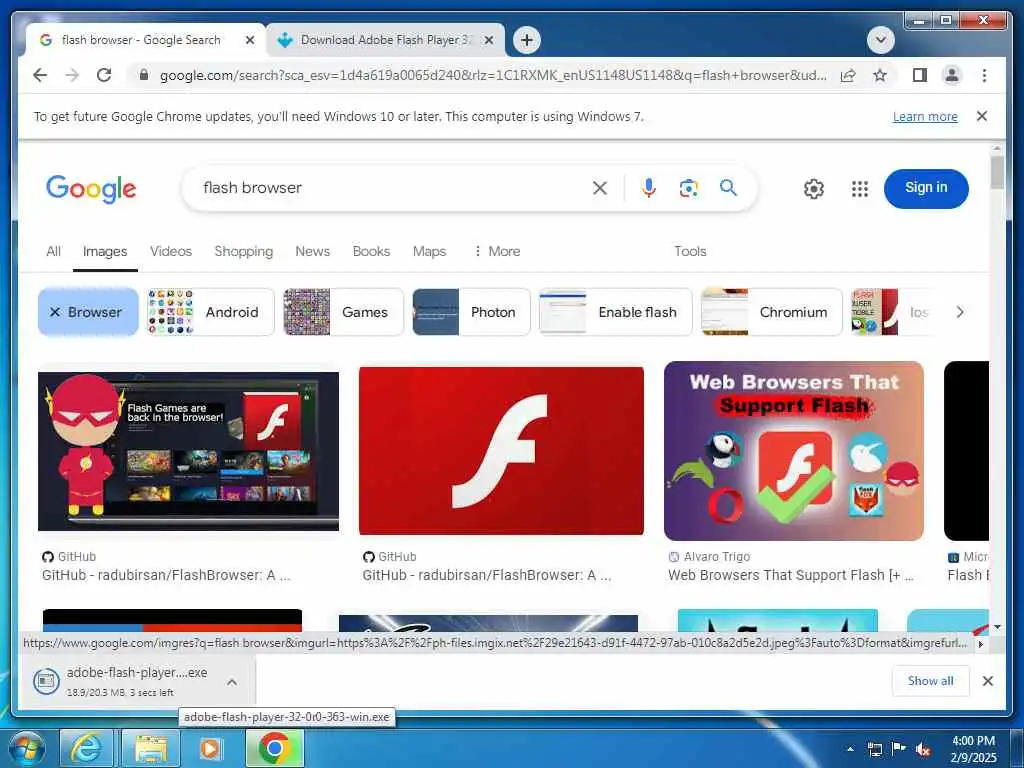Click the clock showing 4:00 PM
Viewport: 1024px width, 768px height.
(x=974, y=749)
